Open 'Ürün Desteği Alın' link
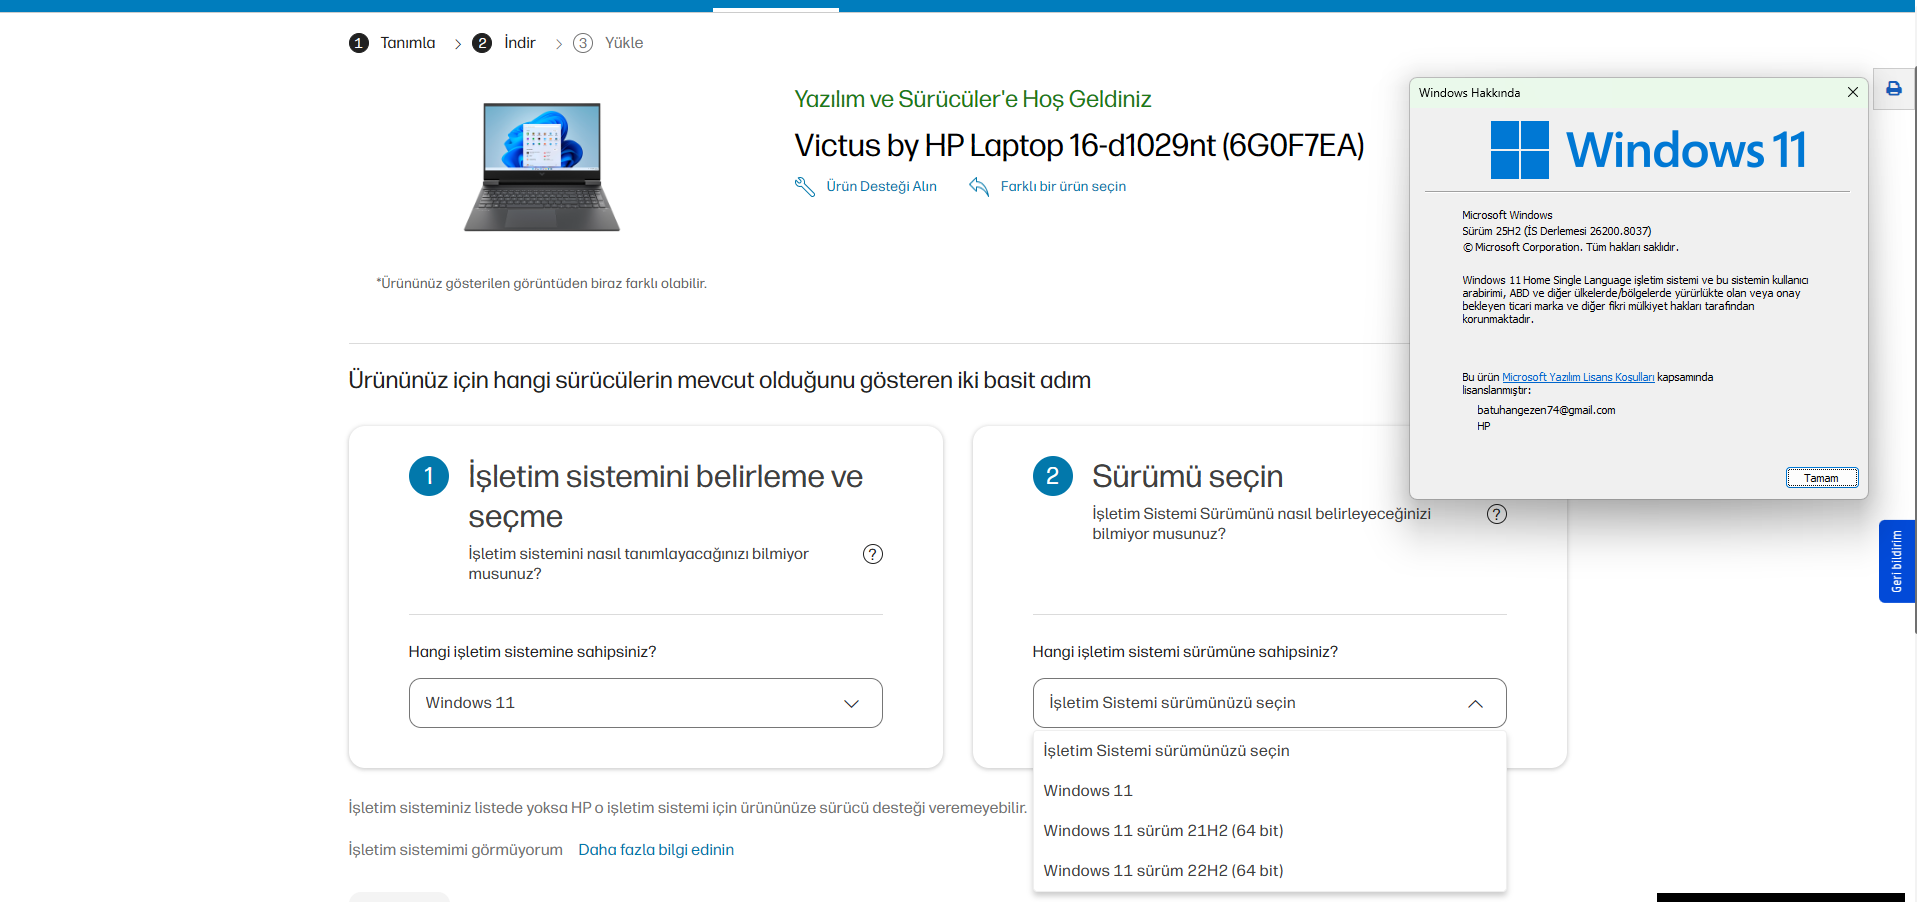The height and width of the screenshot is (902, 1917). point(881,187)
